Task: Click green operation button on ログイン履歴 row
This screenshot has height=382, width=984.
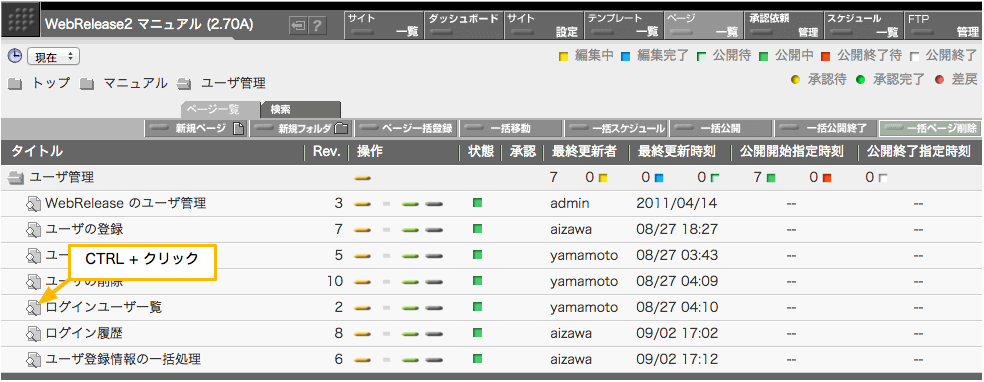Action: pyautogui.click(x=410, y=334)
